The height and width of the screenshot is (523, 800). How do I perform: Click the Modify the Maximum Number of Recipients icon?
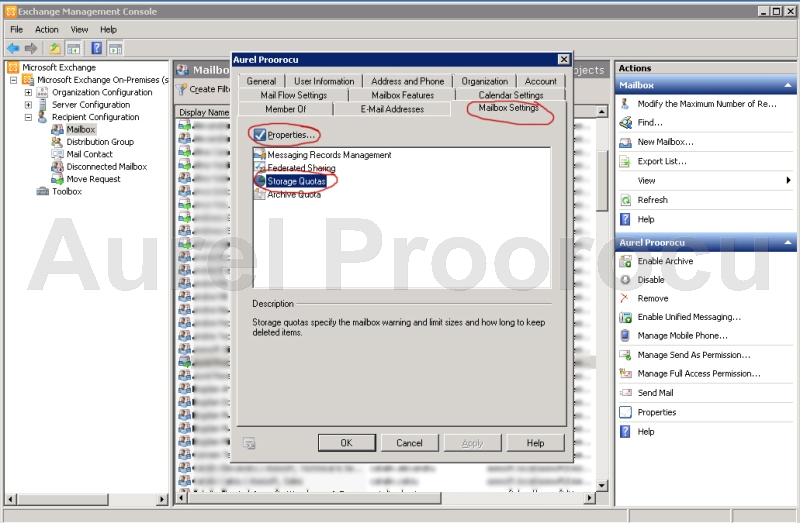pos(625,104)
